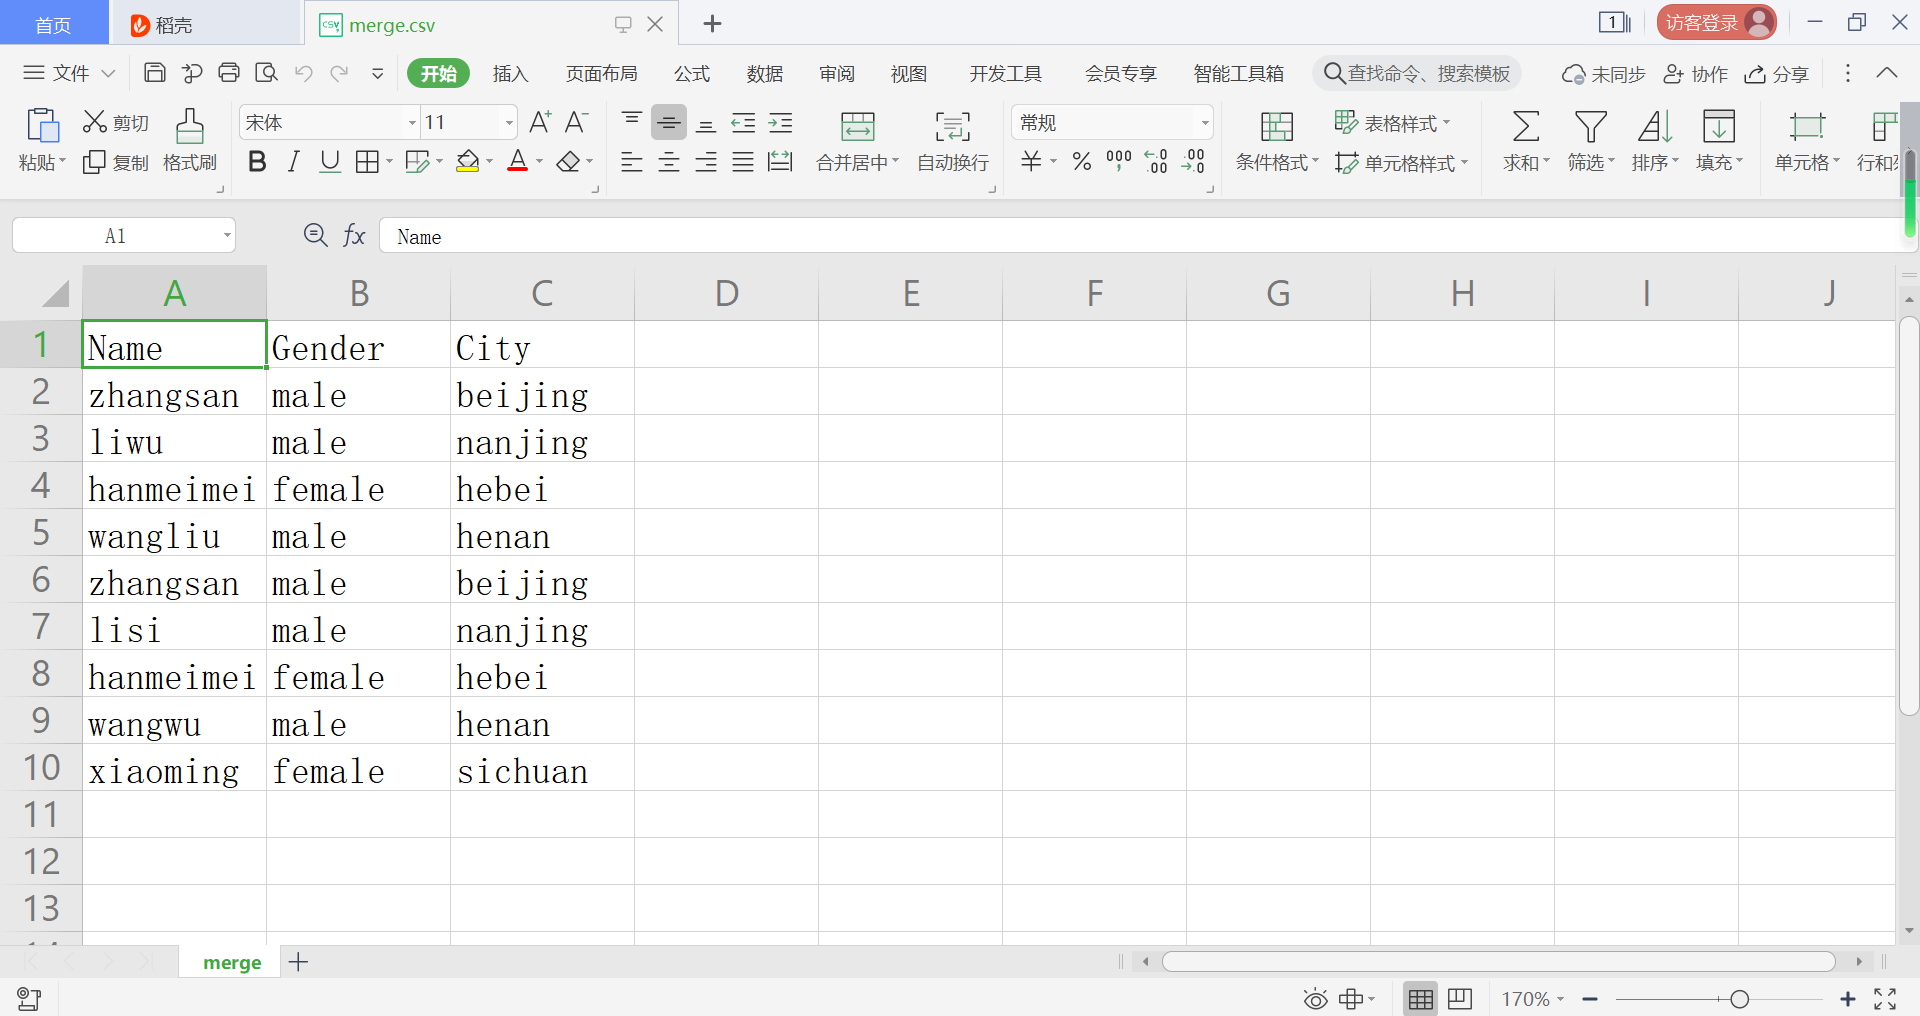Click the Save icon in quick access toolbar
The image size is (1920, 1016).
155,73
